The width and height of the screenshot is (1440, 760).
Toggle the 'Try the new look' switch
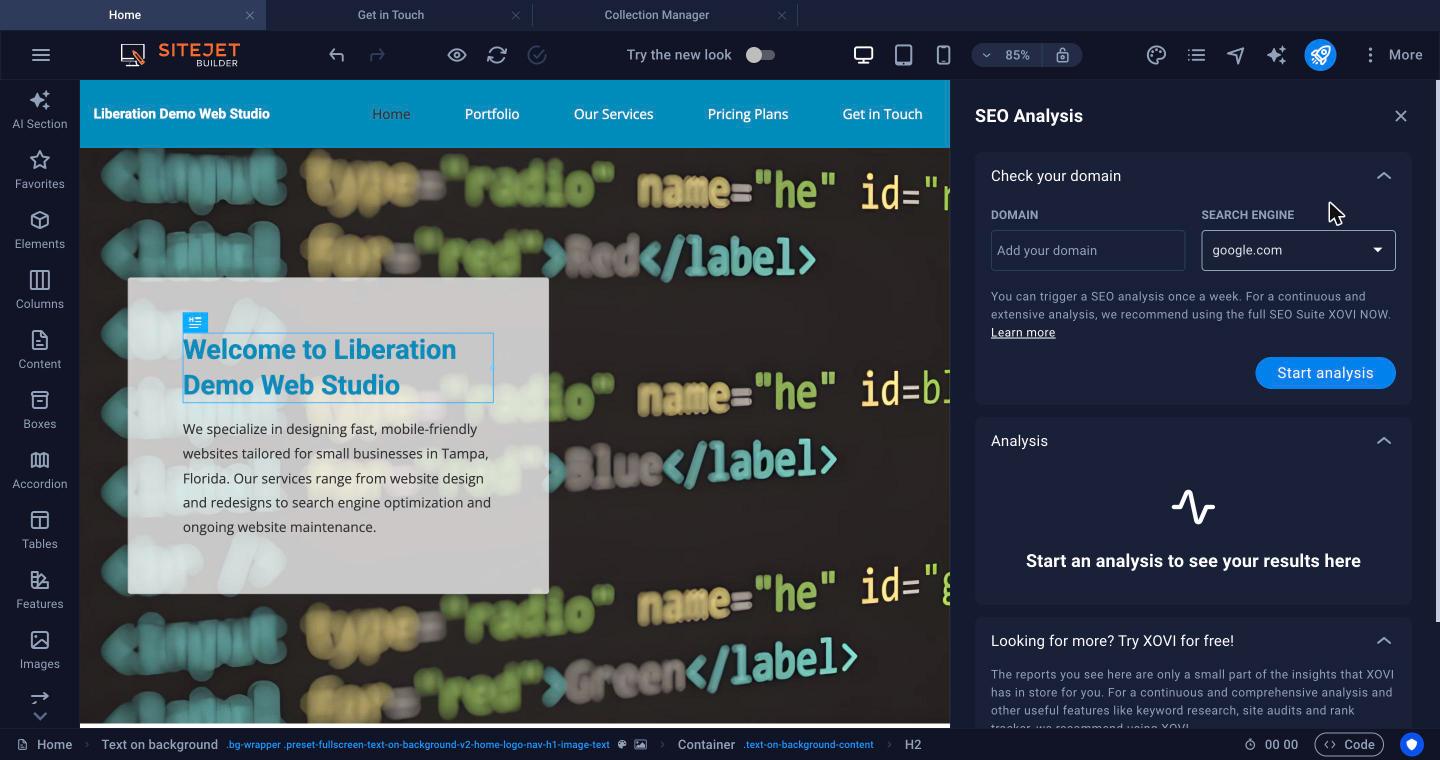pos(760,55)
